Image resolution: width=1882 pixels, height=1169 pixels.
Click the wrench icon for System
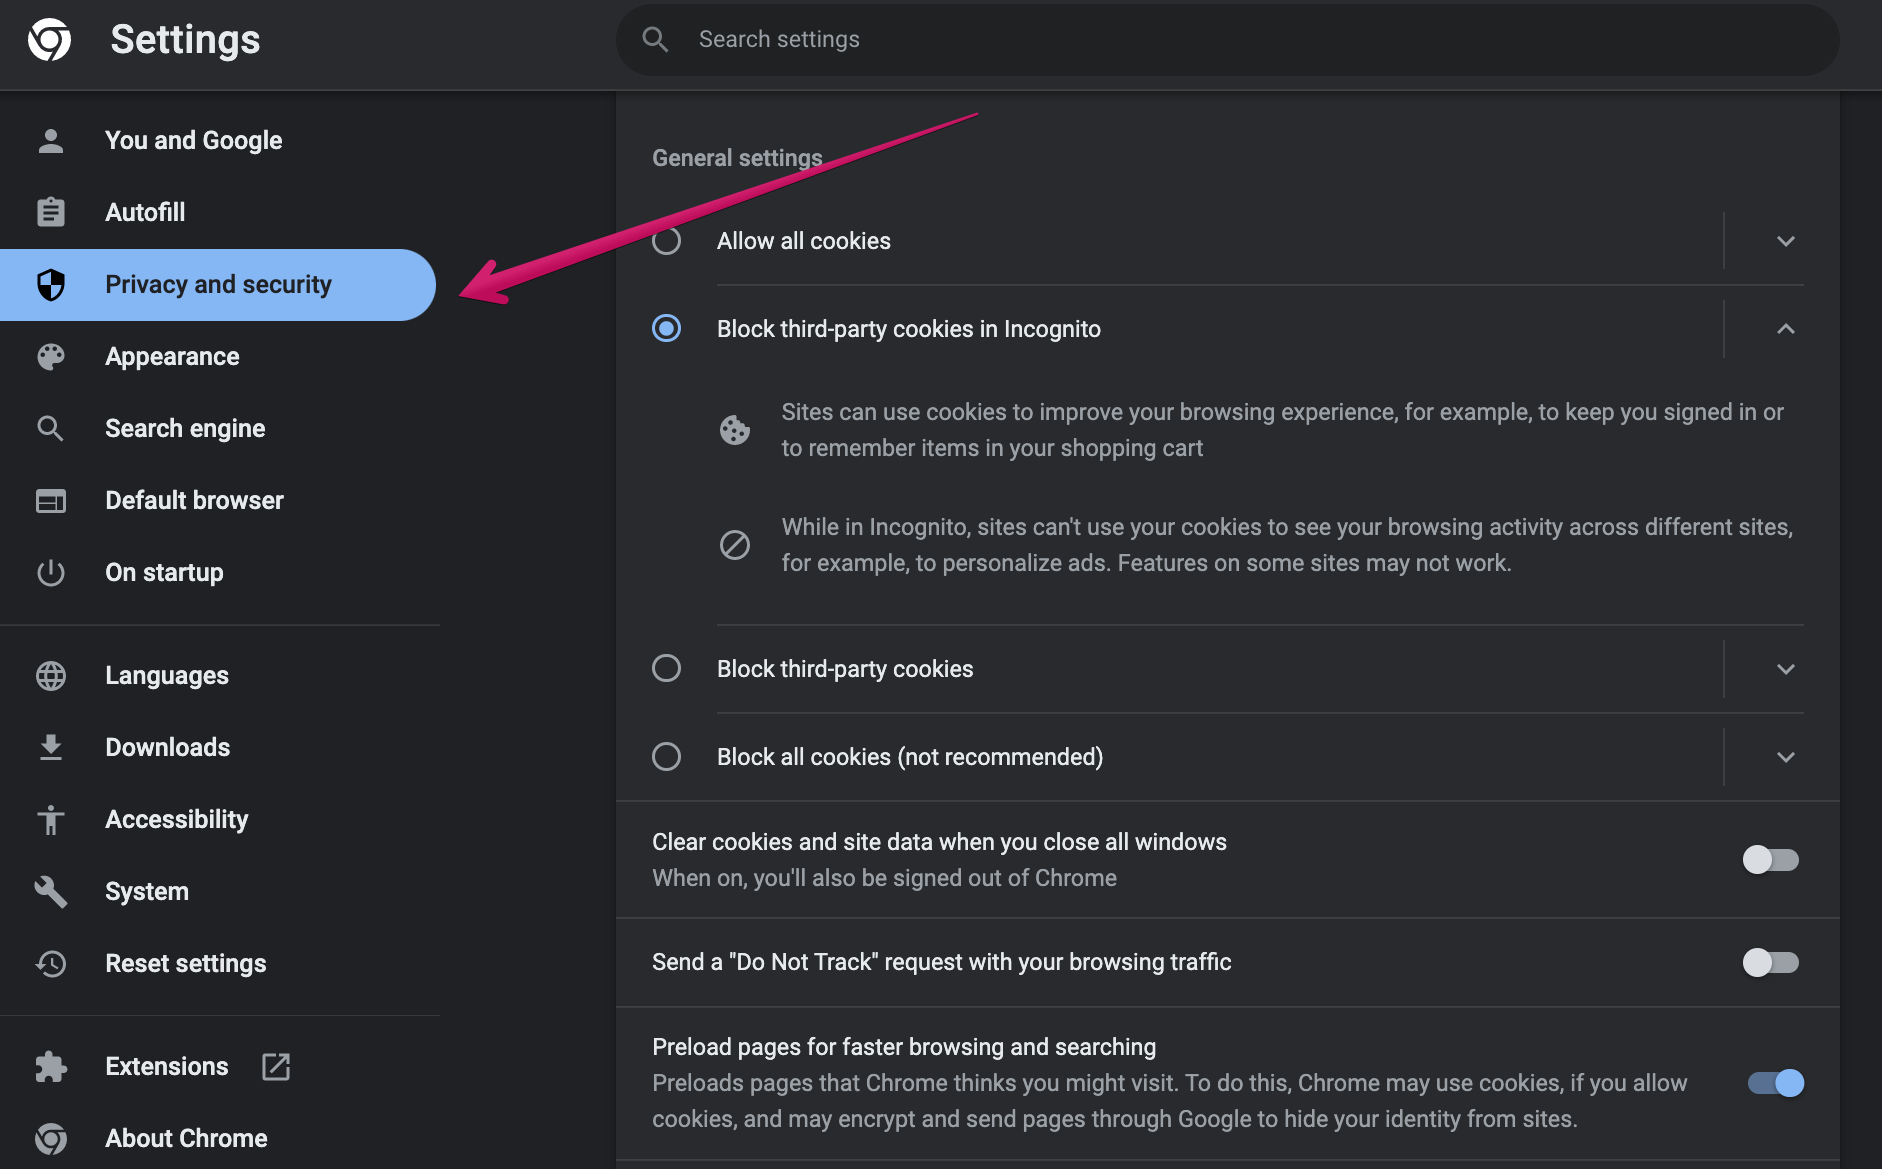pyautogui.click(x=50, y=891)
